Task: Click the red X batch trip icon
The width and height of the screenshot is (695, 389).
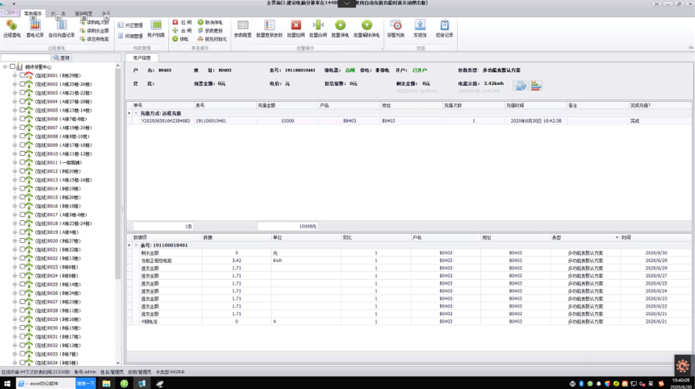Action: coord(296,25)
